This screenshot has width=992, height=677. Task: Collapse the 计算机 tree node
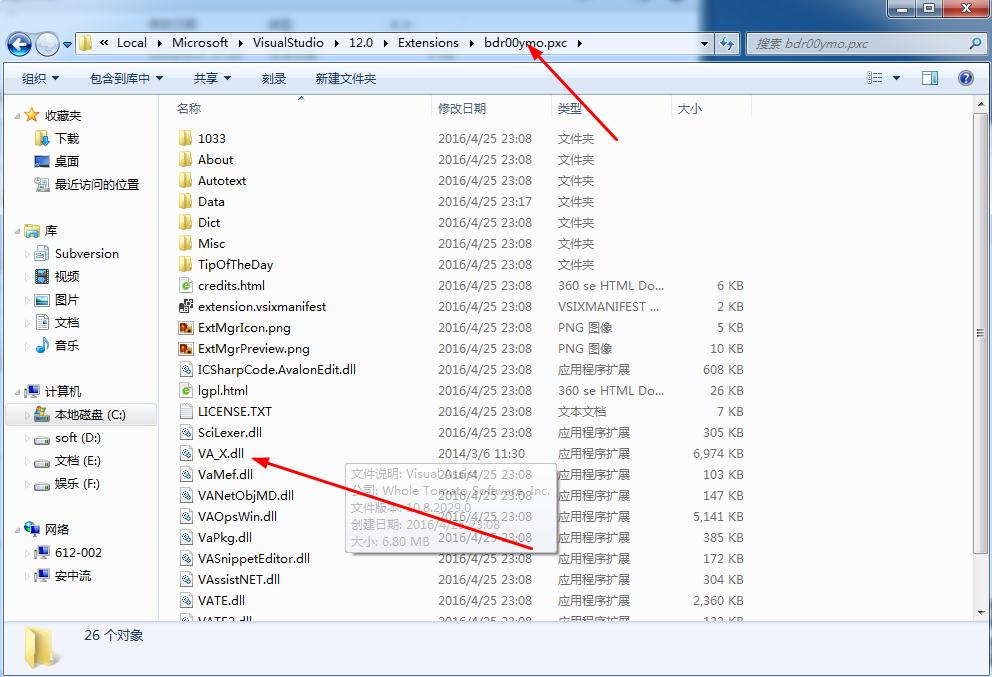pyautogui.click(x=17, y=392)
